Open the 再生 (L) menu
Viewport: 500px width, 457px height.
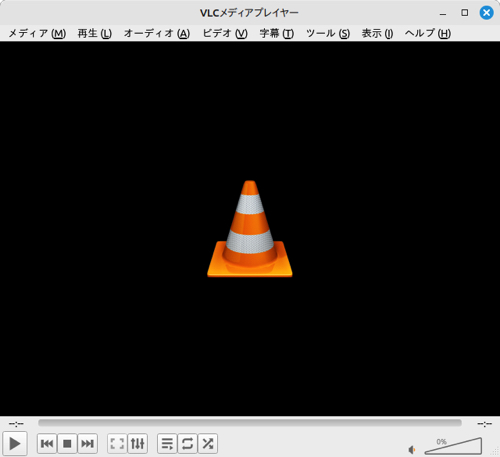pyautogui.click(x=95, y=33)
